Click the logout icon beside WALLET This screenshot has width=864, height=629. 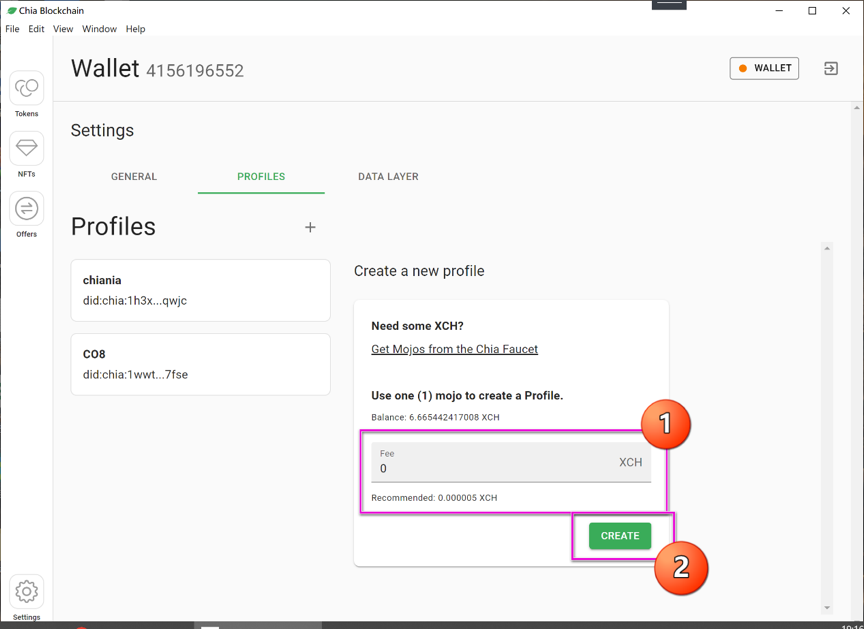pyautogui.click(x=830, y=68)
